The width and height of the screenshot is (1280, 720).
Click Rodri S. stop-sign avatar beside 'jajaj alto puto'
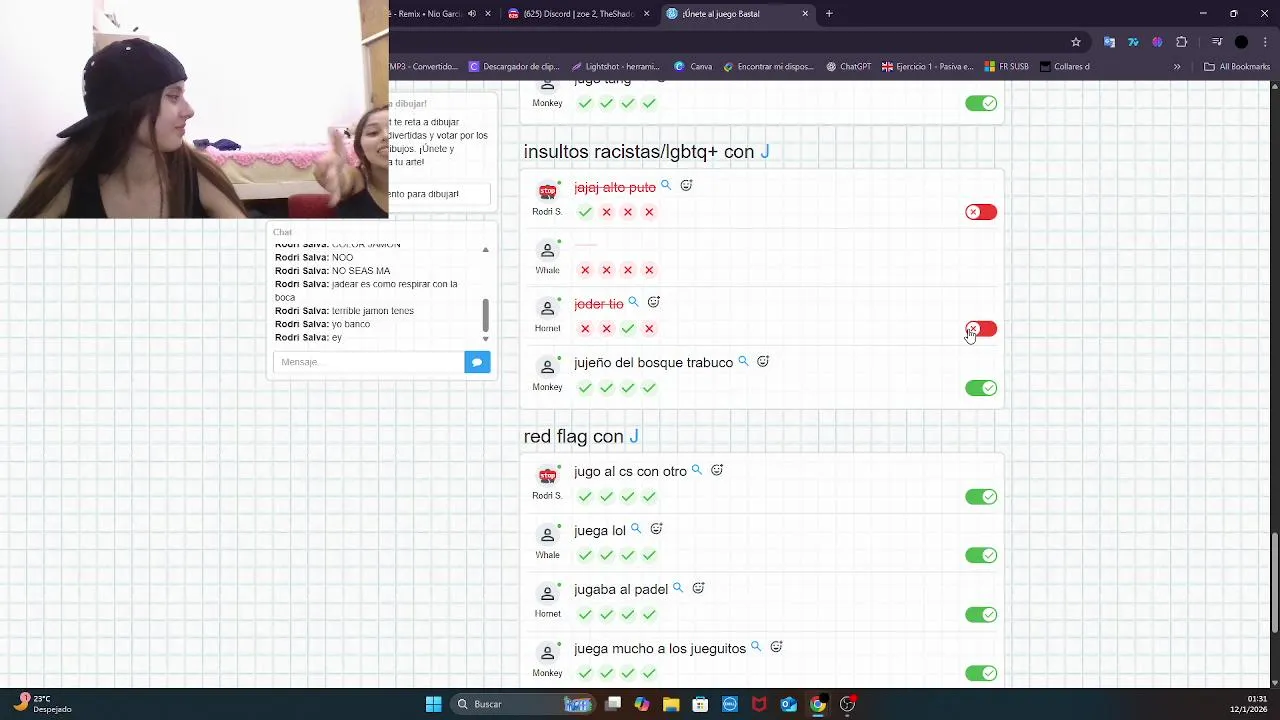click(547, 191)
